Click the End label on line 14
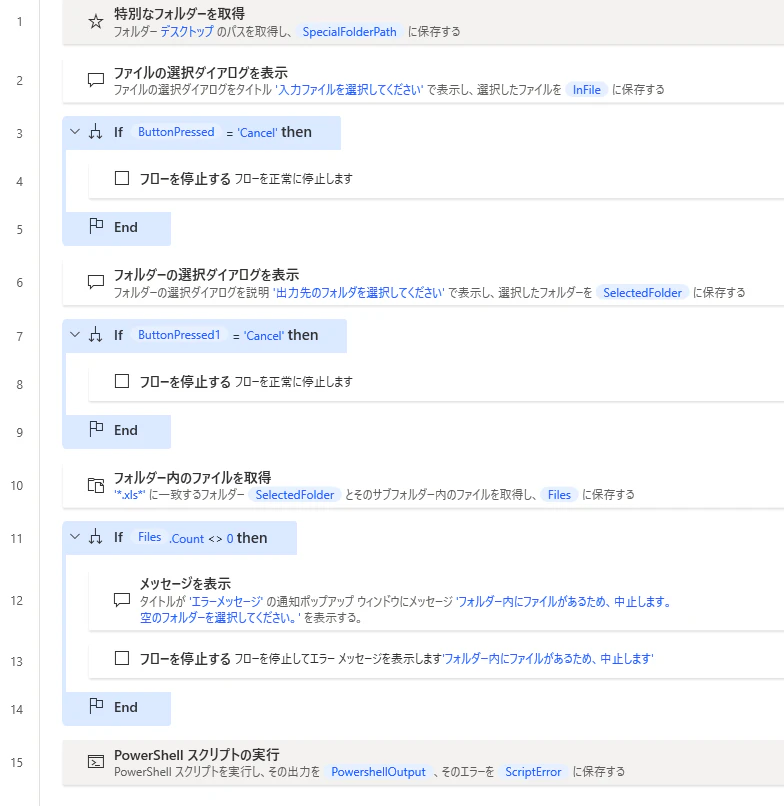 click(125, 707)
